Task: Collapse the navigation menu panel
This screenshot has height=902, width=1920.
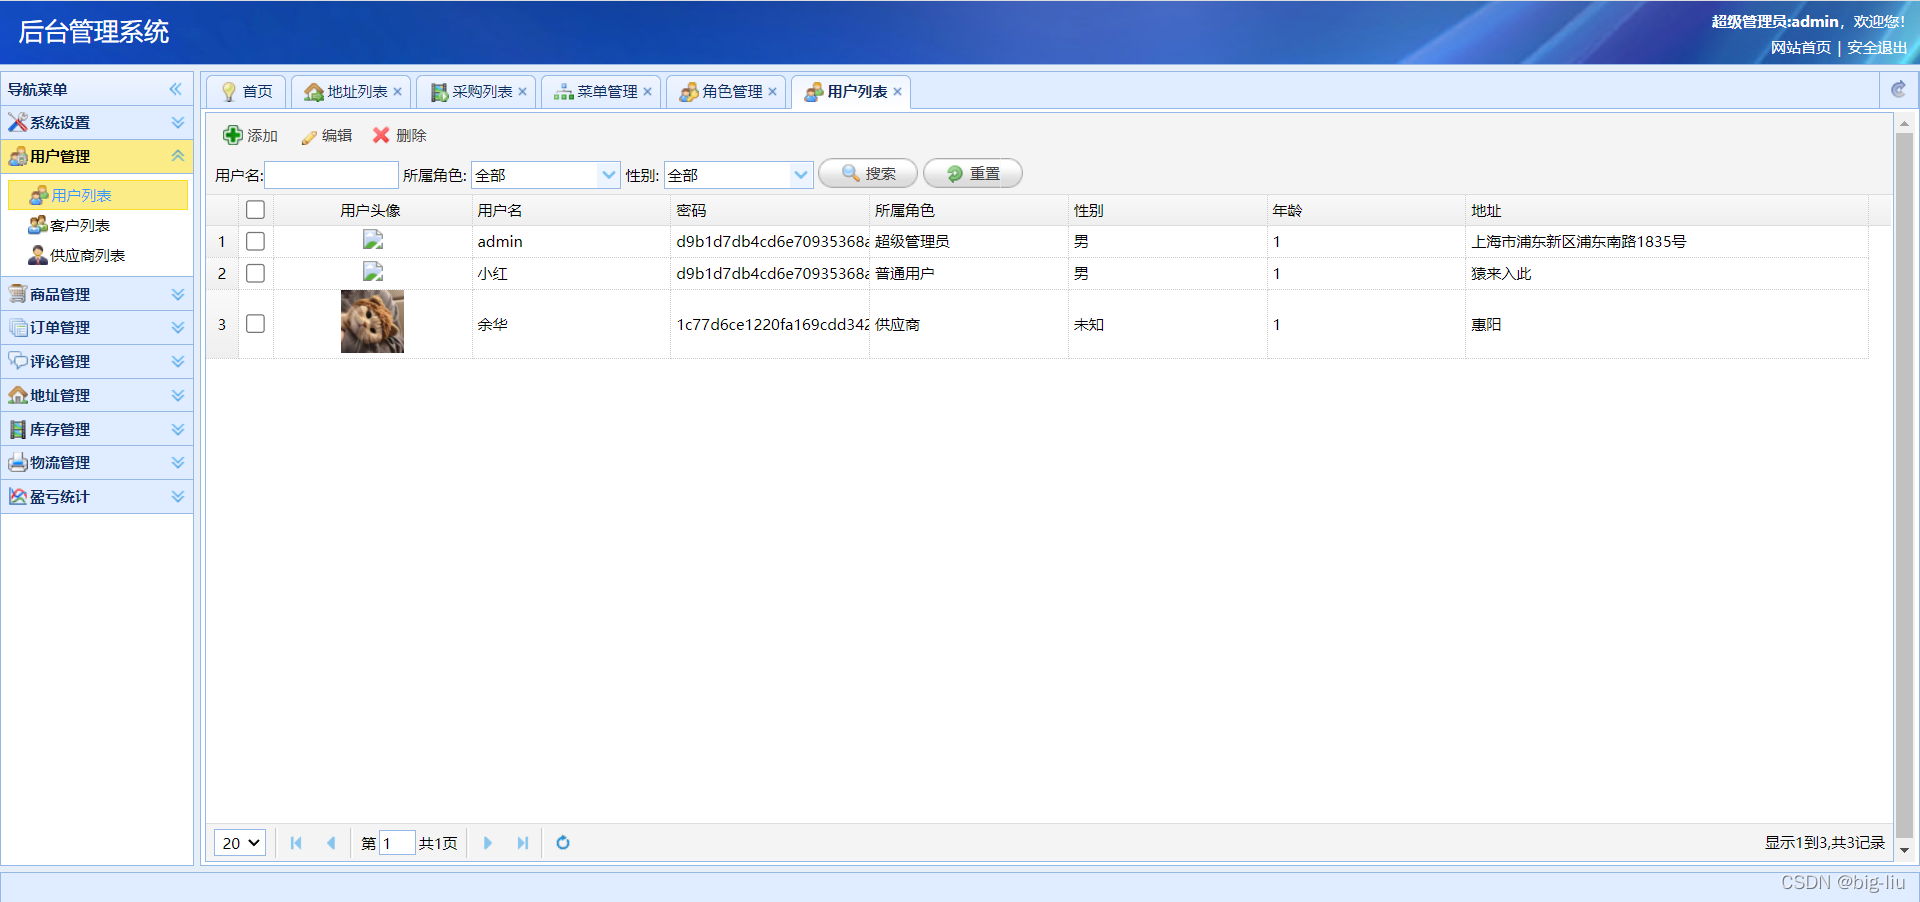Action: (x=176, y=89)
